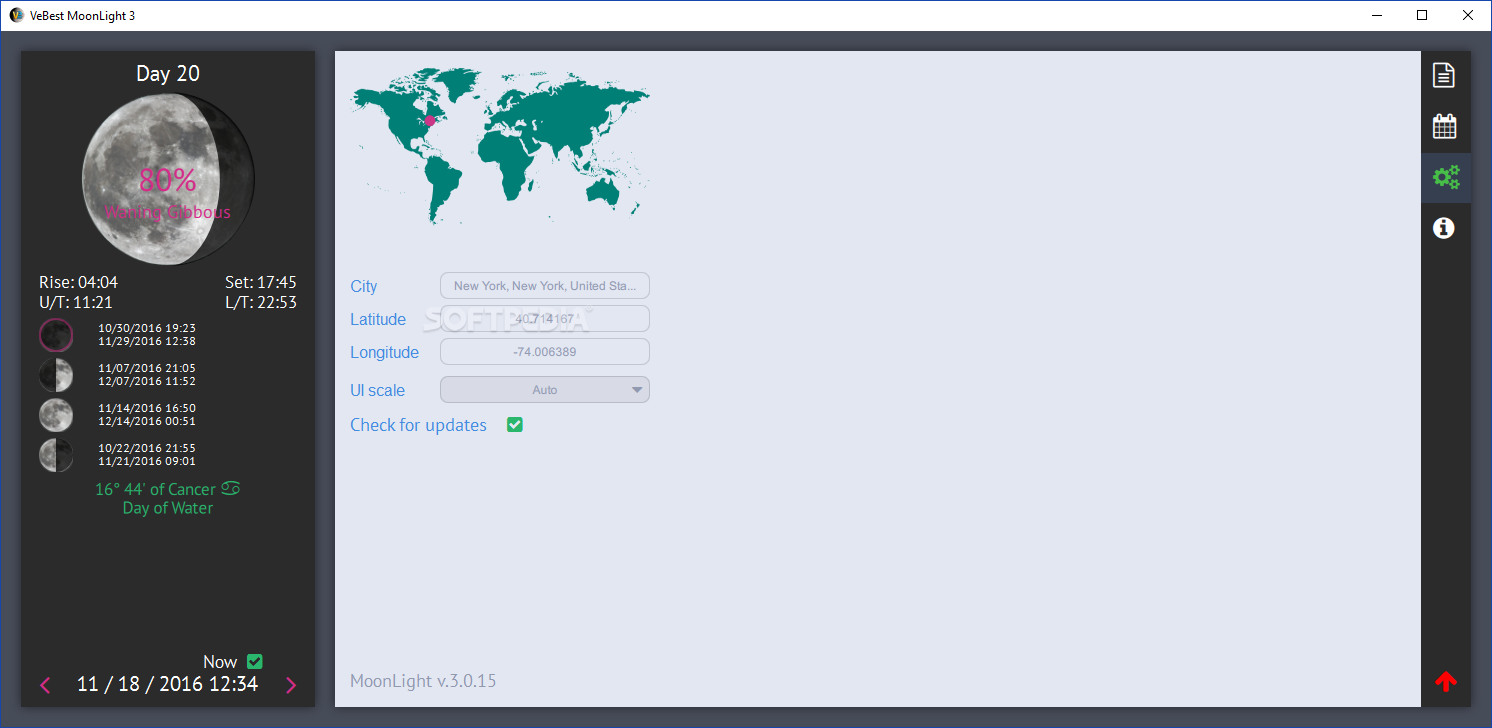Click the Latitude label
This screenshot has height=728, width=1492.
(378, 319)
